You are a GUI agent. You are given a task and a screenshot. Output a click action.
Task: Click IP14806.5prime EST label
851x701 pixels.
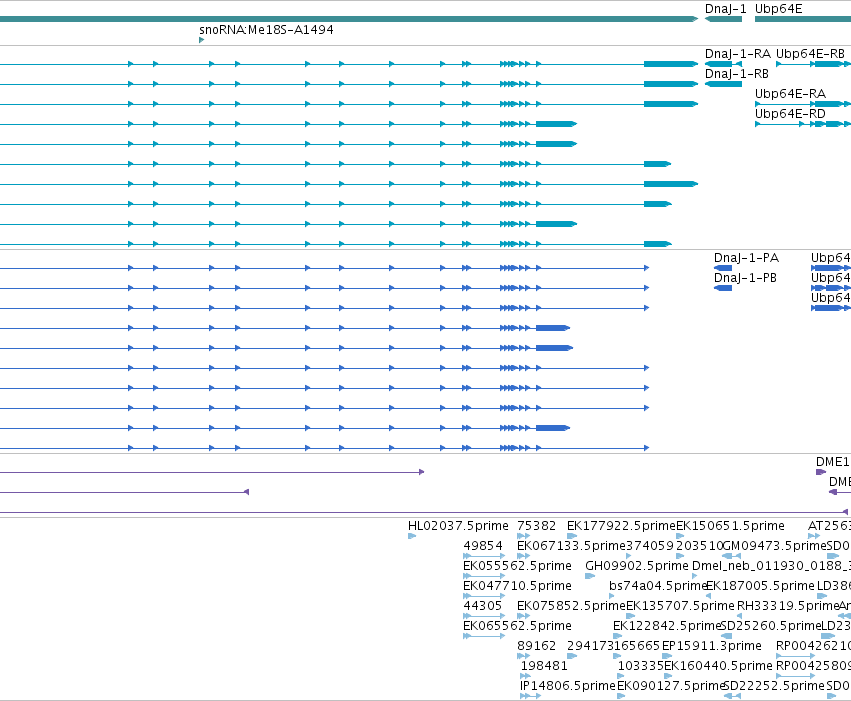click(567, 686)
